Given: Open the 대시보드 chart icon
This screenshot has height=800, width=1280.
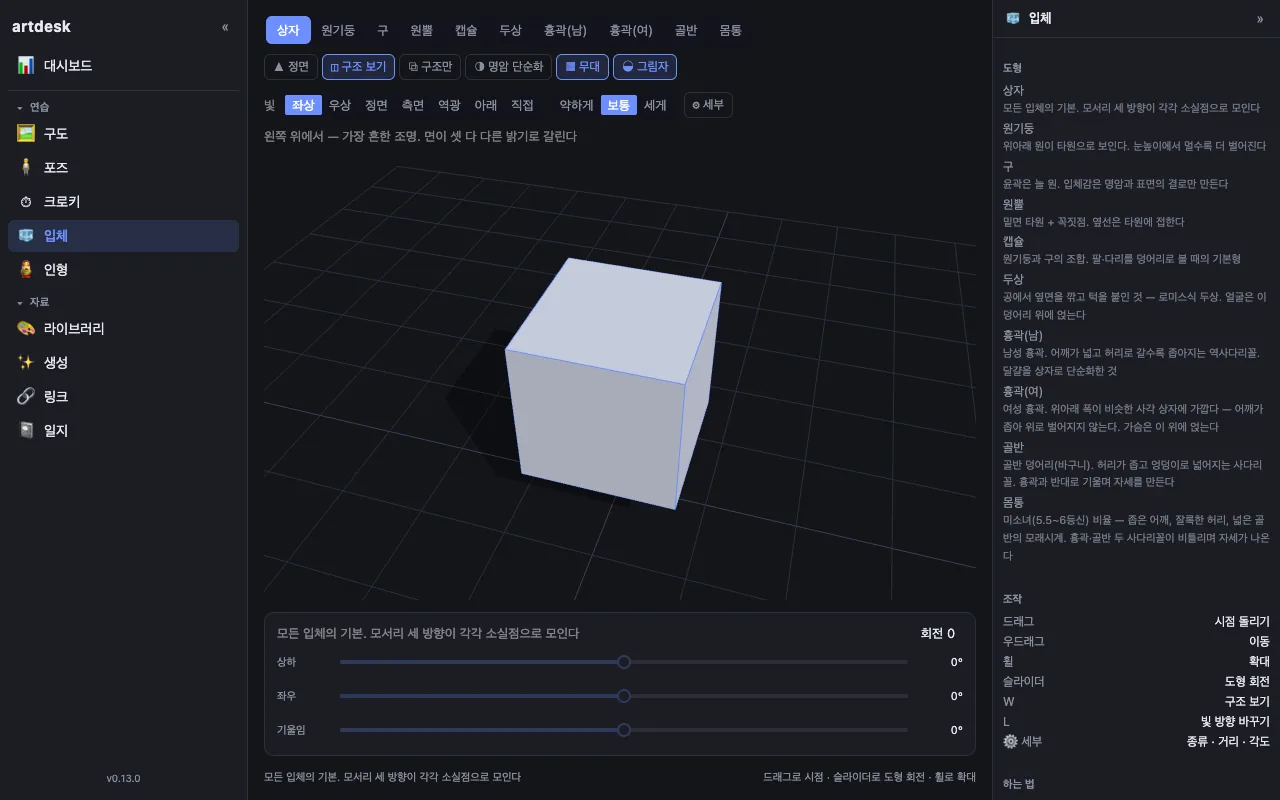Looking at the screenshot, I should point(26,66).
